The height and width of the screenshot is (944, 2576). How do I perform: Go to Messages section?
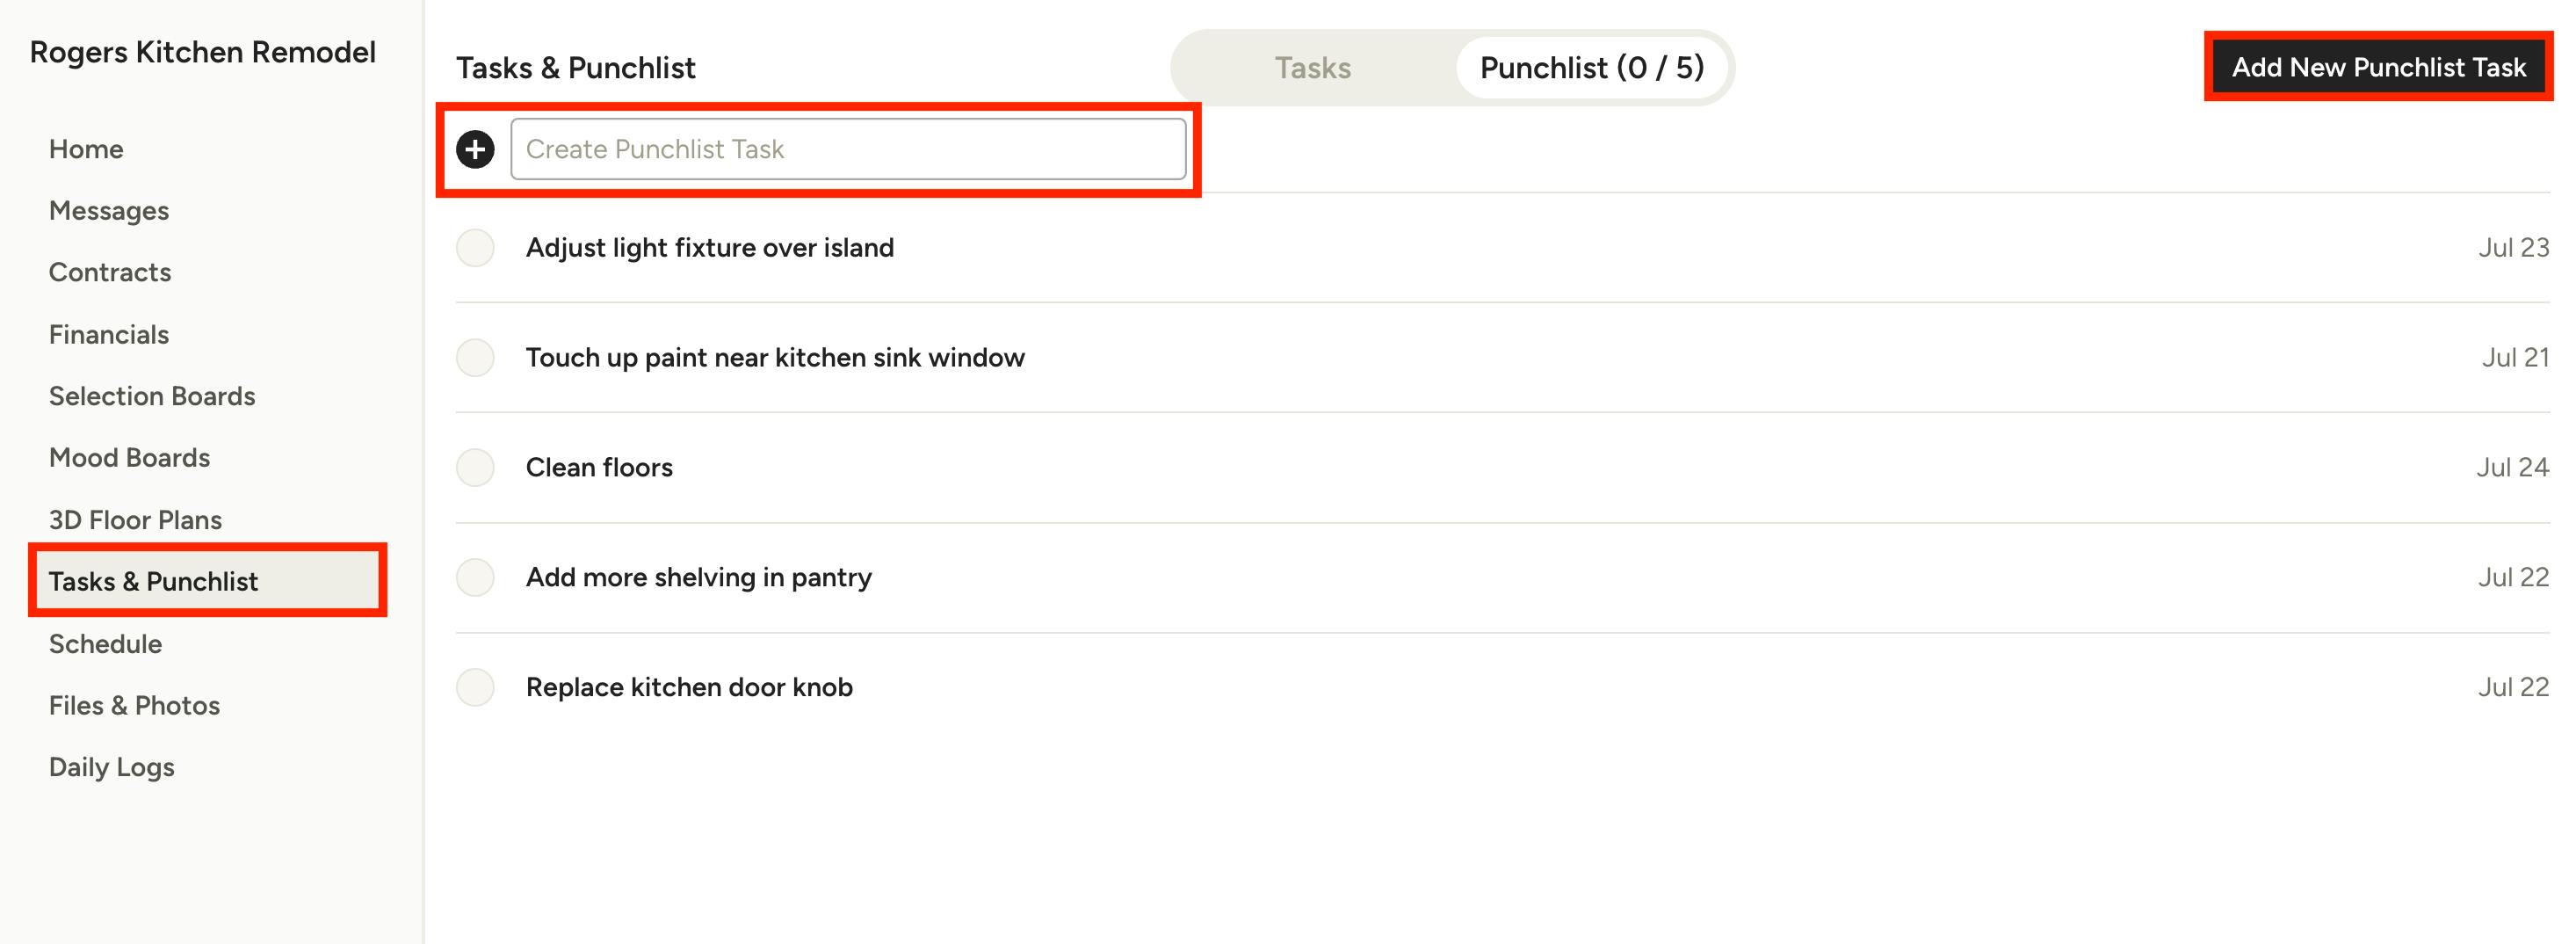[x=109, y=211]
